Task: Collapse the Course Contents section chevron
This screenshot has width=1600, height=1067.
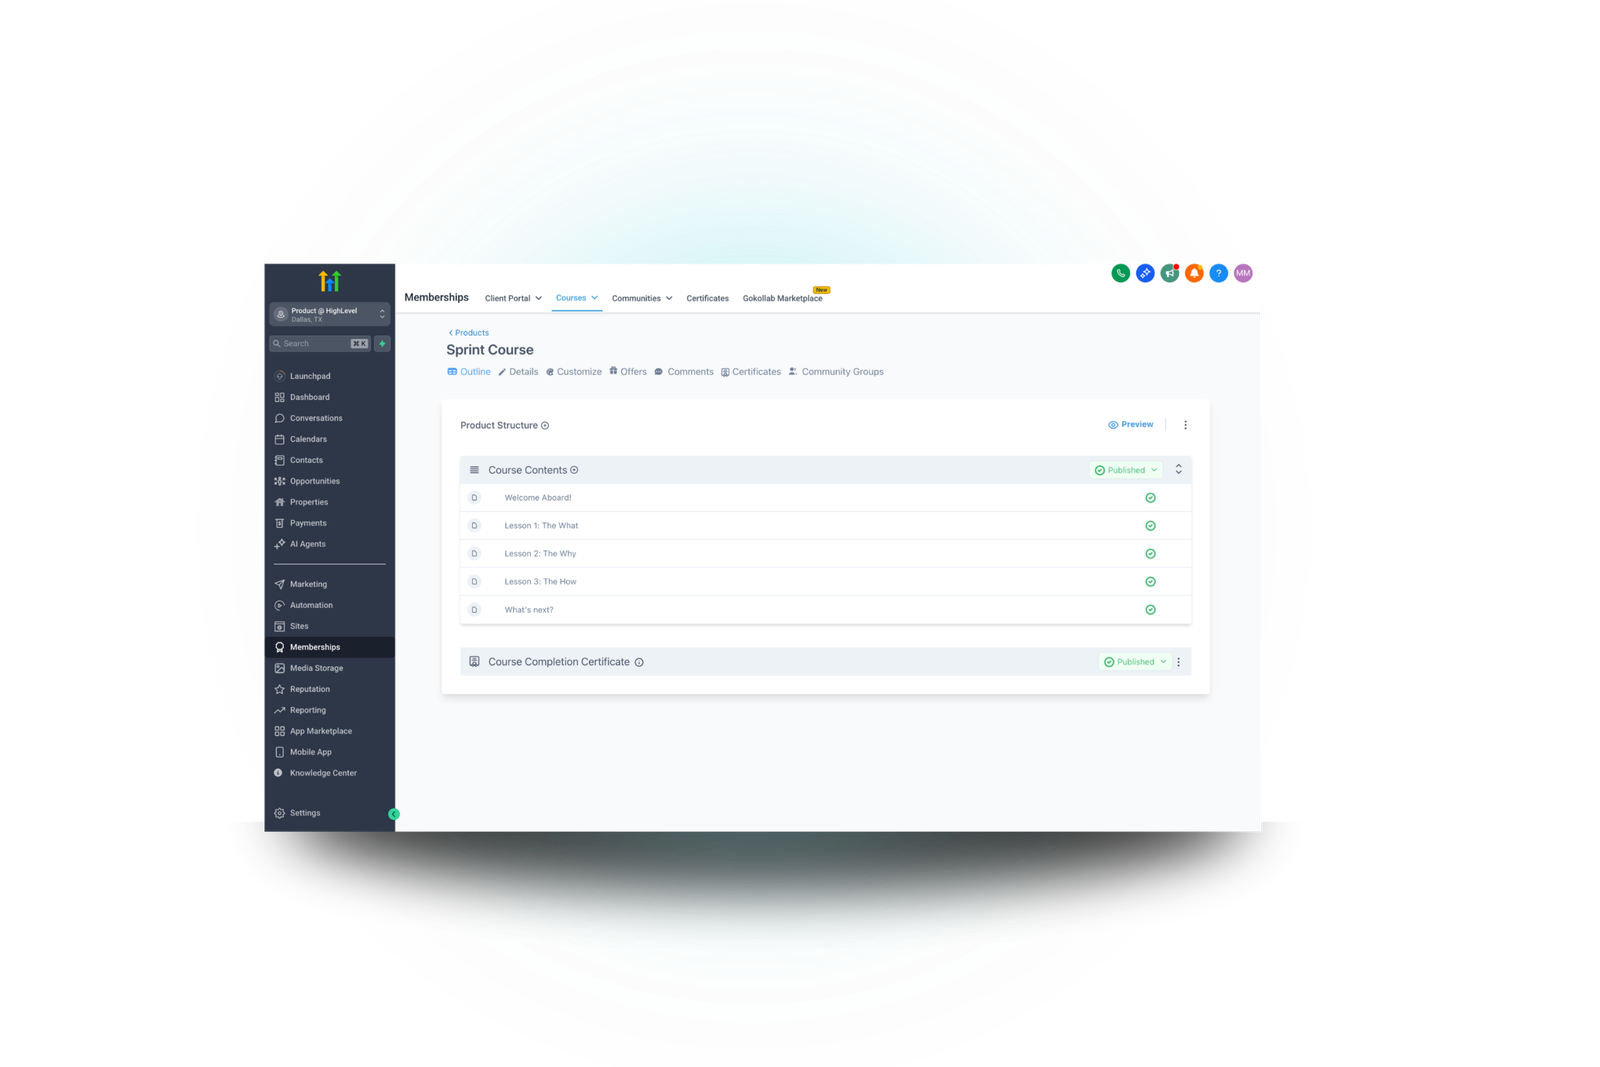Action: (x=1178, y=470)
